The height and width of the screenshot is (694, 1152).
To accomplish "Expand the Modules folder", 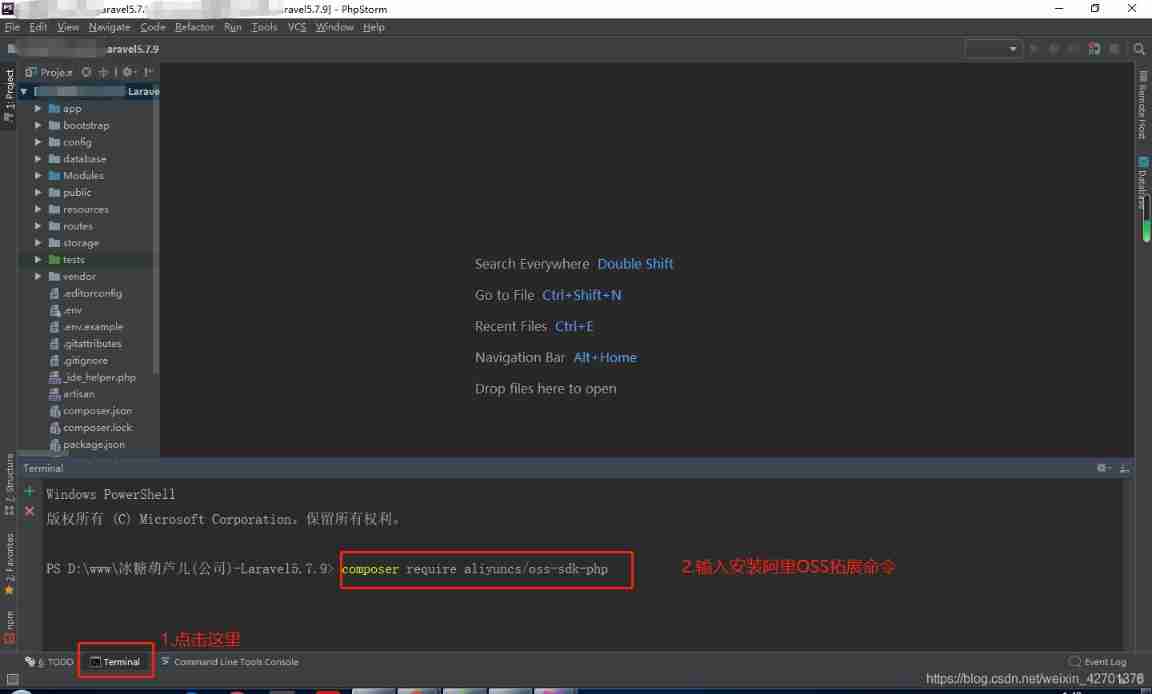I will pyautogui.click(x=38, y=175).
